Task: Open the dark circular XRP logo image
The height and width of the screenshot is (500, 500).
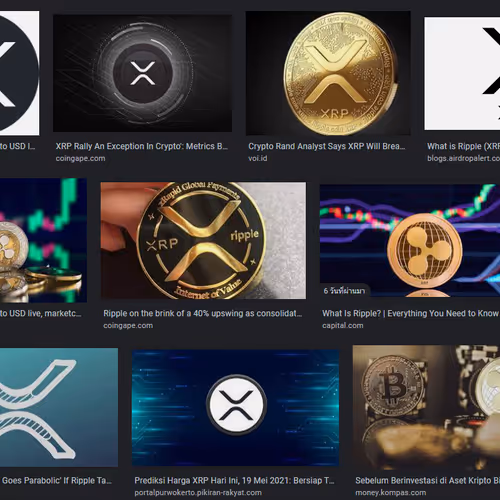Action: [x=19, y=73]
